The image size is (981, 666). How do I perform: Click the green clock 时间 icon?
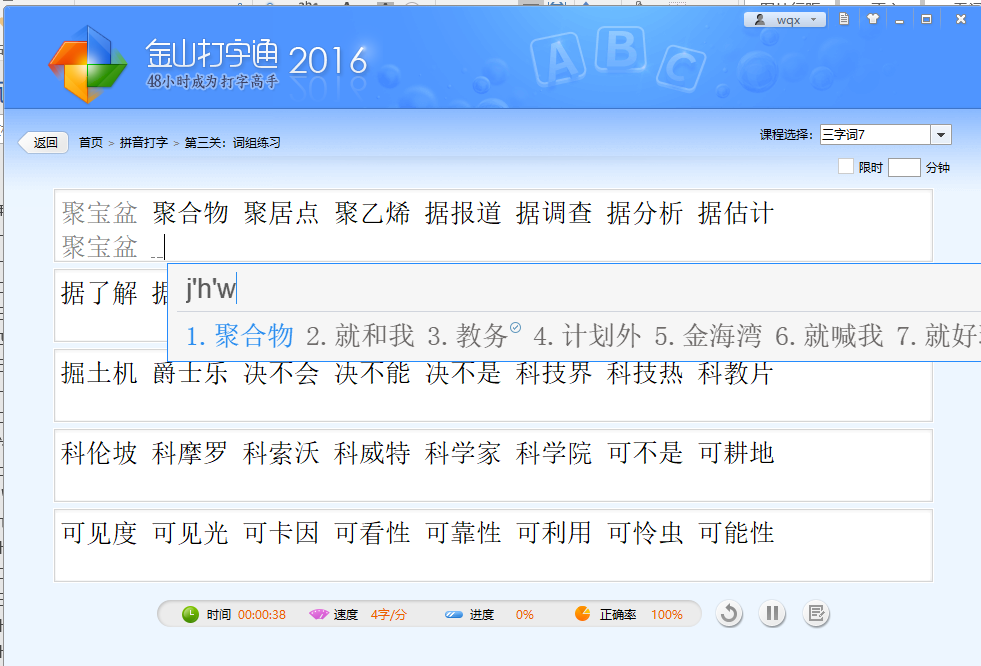pyautogui.click(x=189, y=614)
